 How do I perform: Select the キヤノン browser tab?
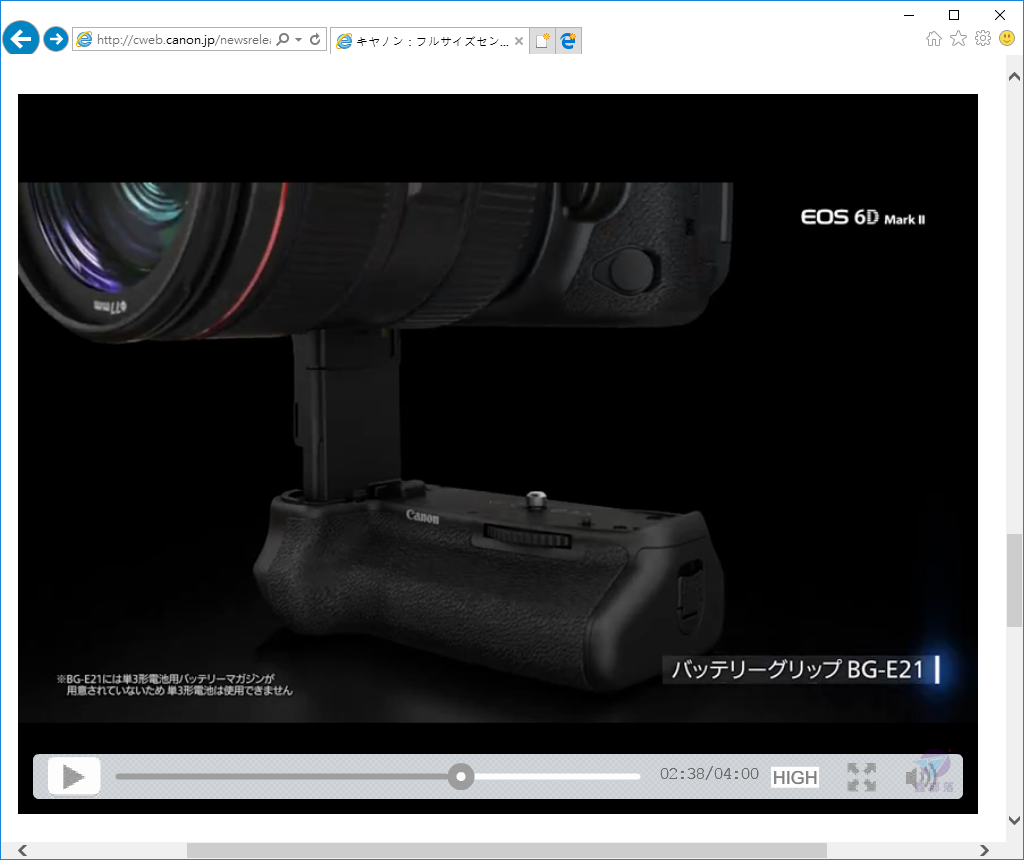[x=429, y=41]
